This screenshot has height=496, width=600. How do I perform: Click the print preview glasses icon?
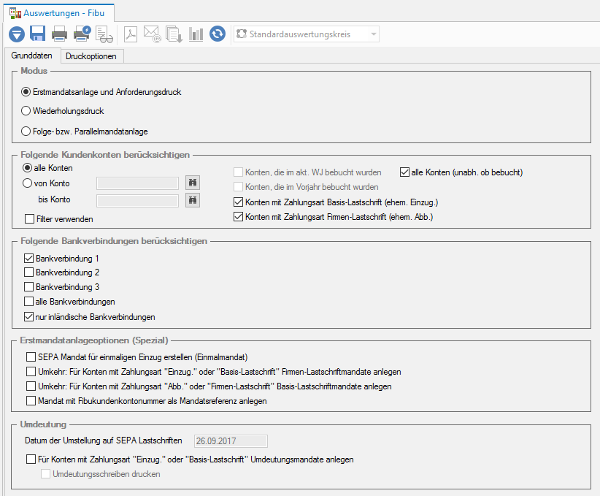[x=104, y=34]
